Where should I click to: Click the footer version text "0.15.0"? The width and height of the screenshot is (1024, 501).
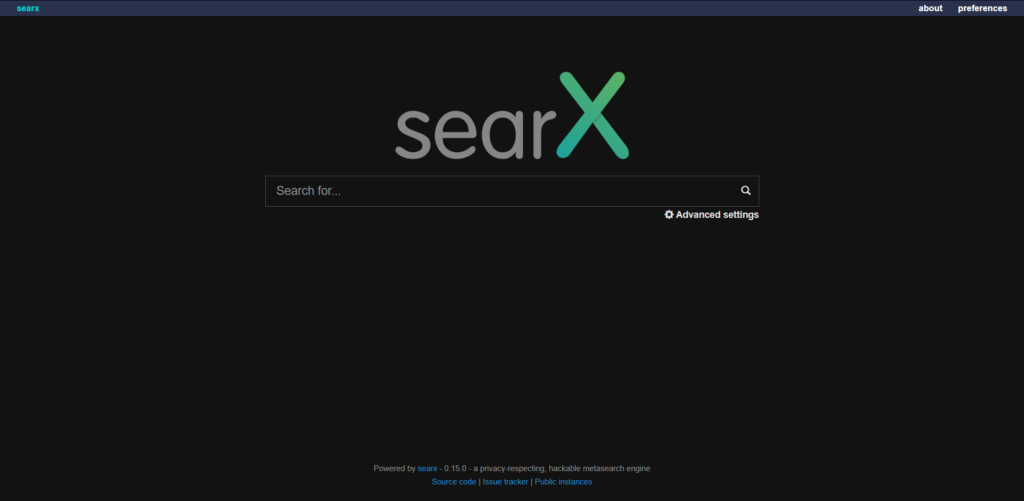(455, 468)
